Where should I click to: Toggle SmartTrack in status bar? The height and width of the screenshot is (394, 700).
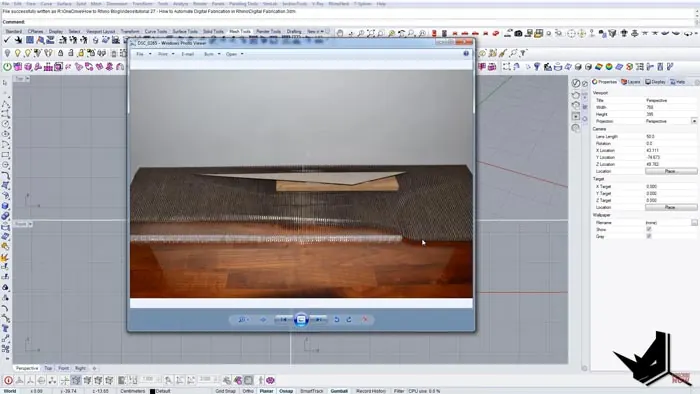(x=312, y=391)
